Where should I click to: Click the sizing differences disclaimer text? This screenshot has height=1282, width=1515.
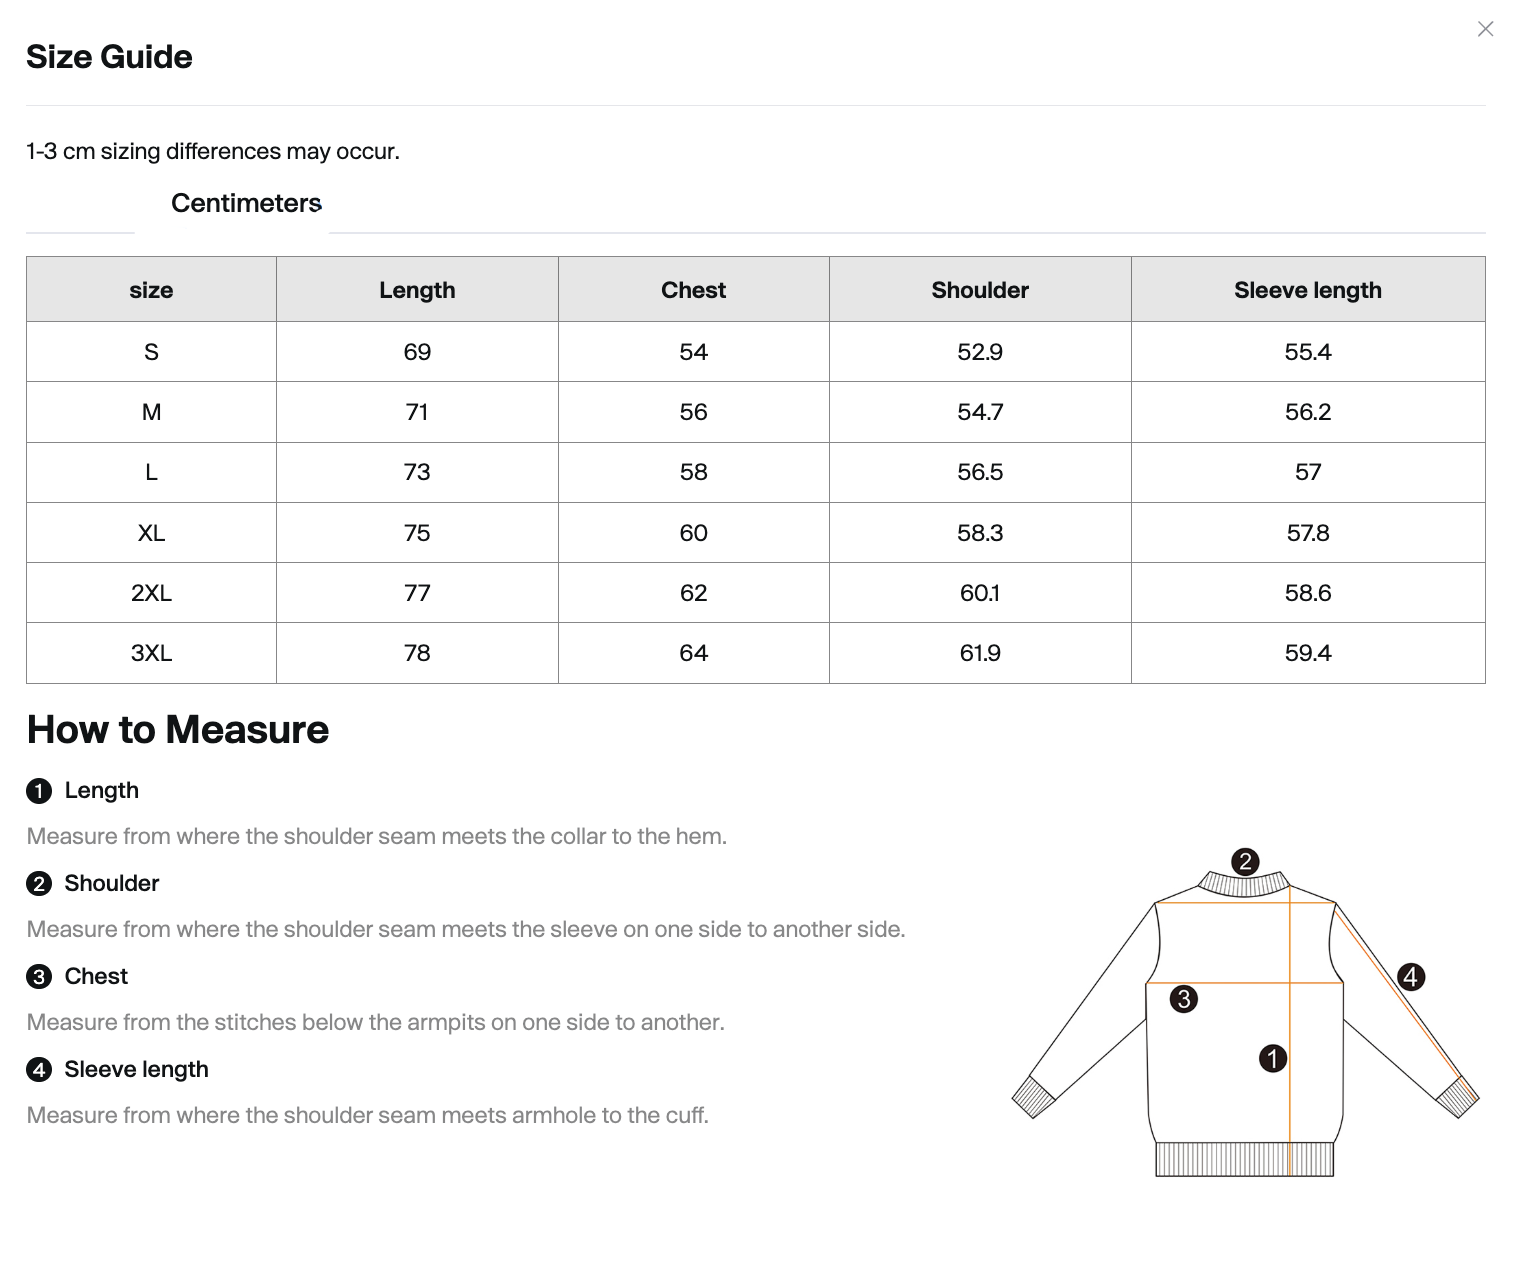coord(213,151)
